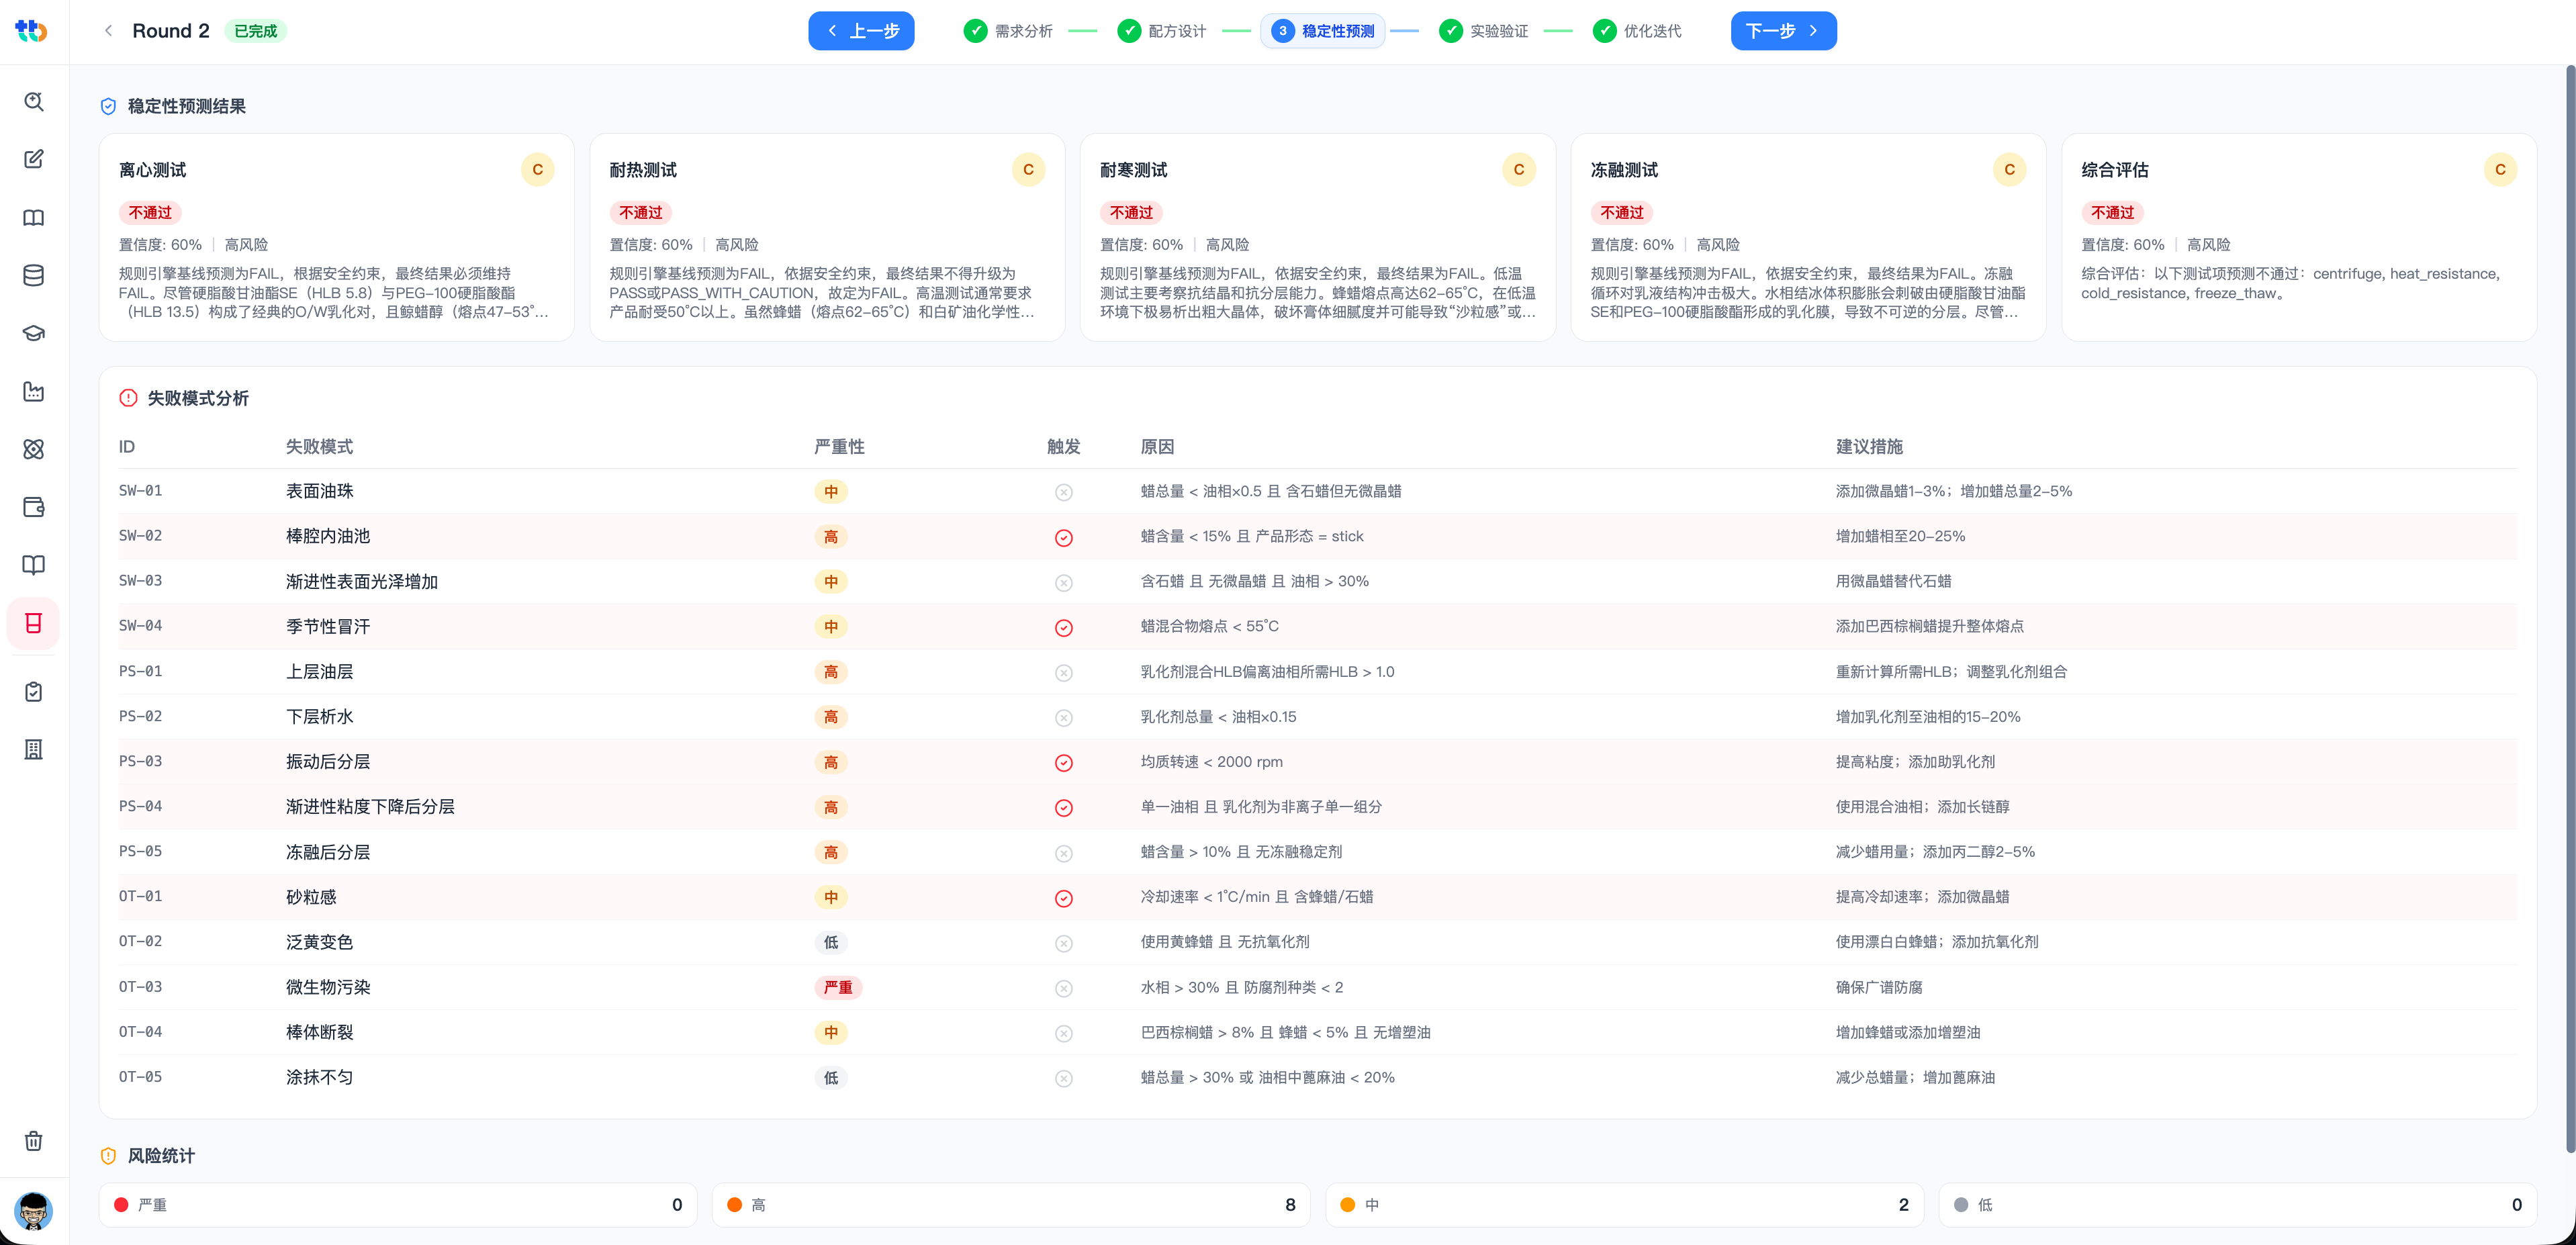The height and width of the screenshot is (1245, 2576).
Task: Click the 严重 risk statistic card
Action: coord(398,1204)
